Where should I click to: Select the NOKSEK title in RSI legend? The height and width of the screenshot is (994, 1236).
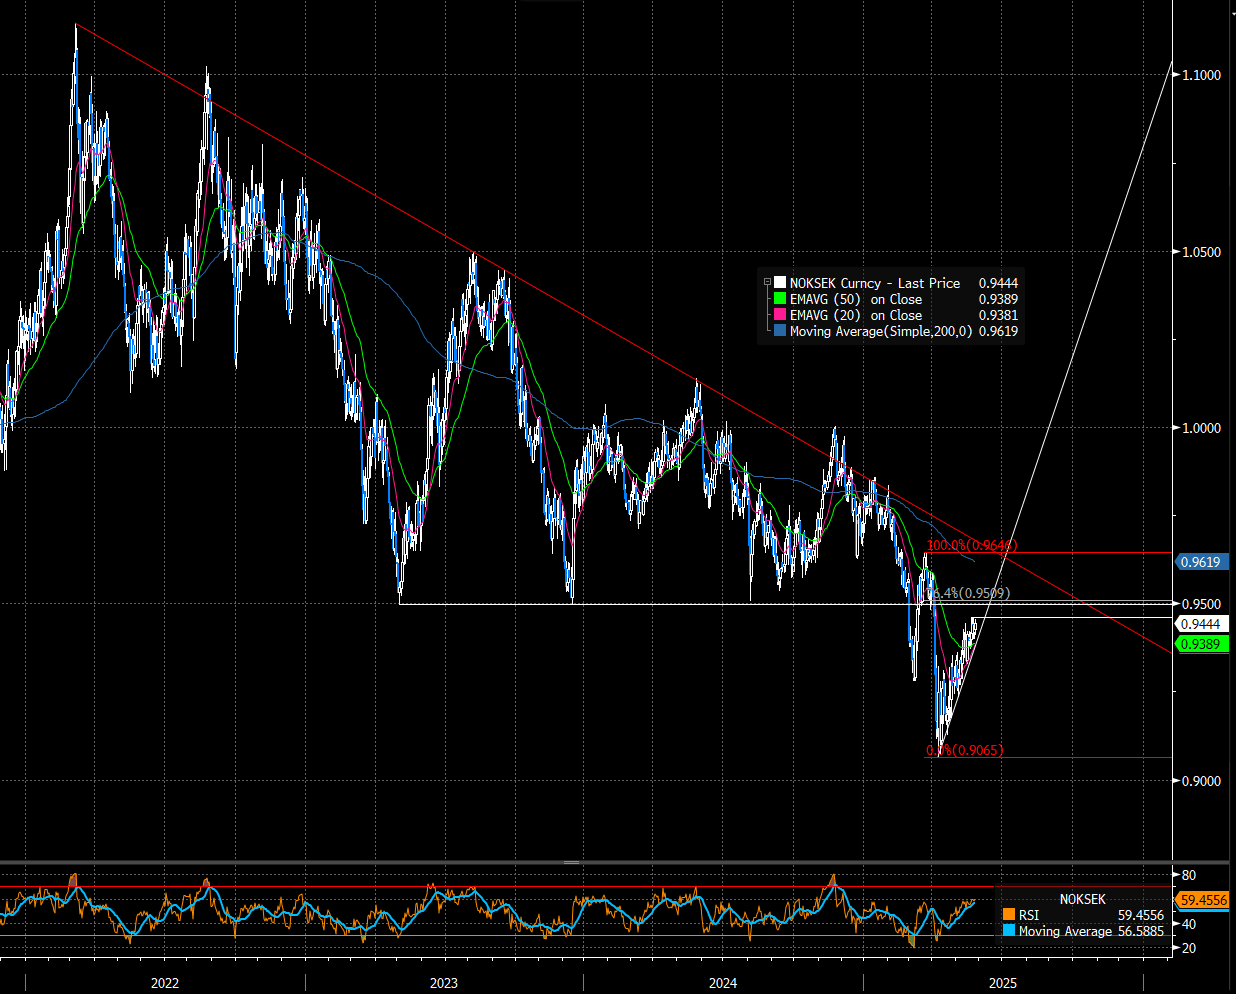1083,899
